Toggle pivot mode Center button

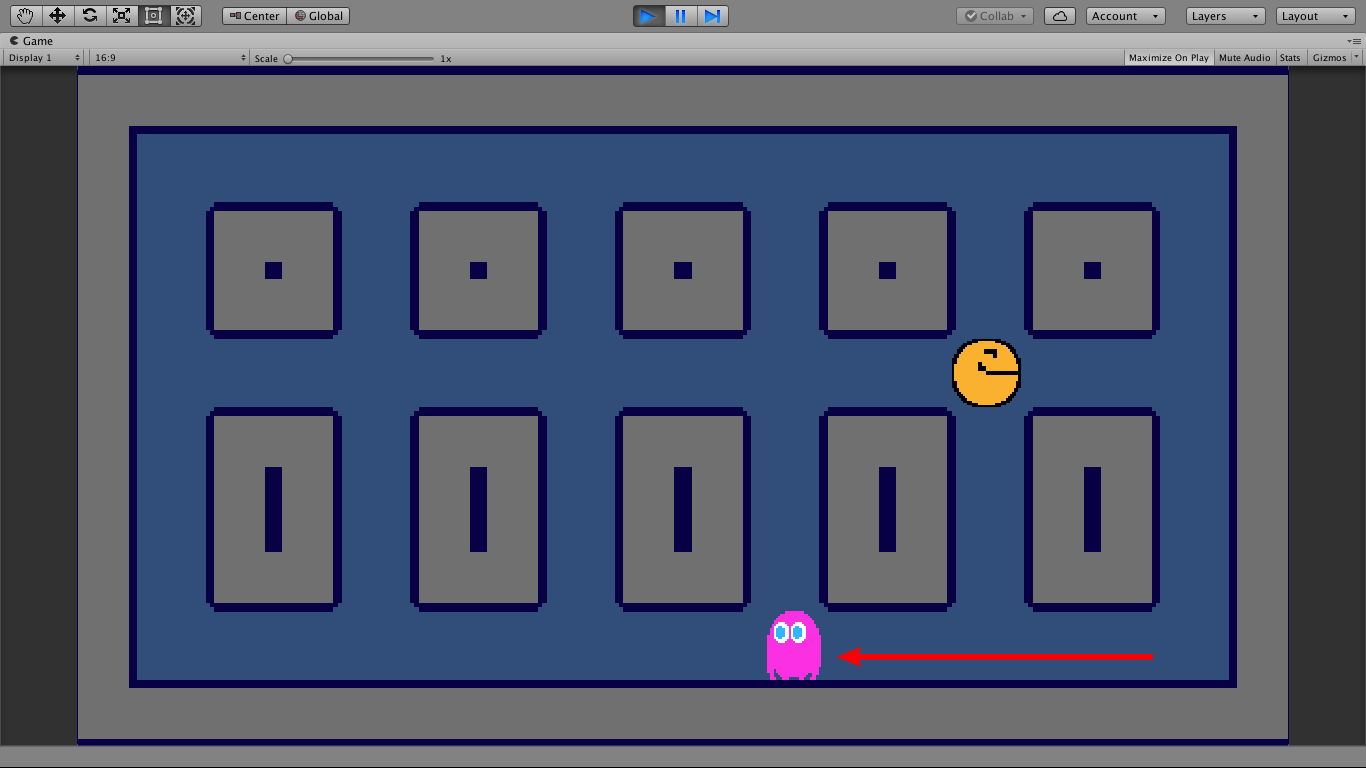254,16
